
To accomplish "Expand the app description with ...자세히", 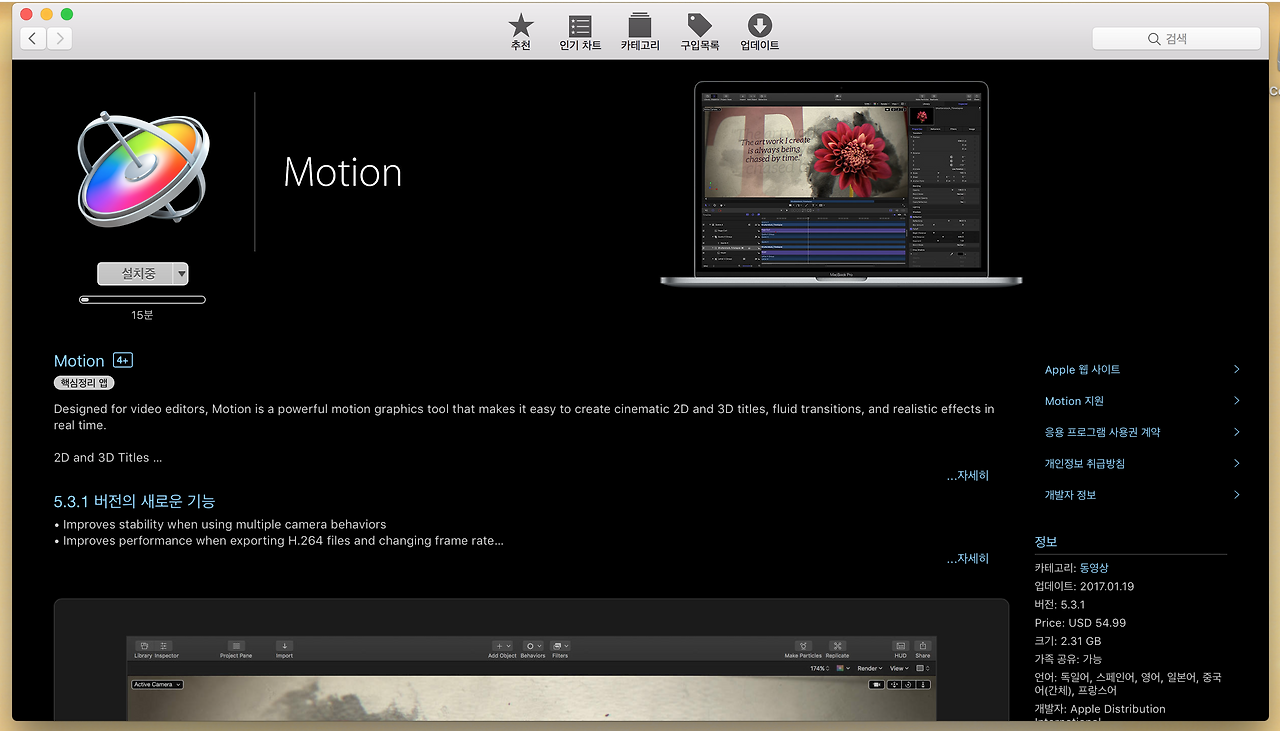I will [x=968, y=476].
